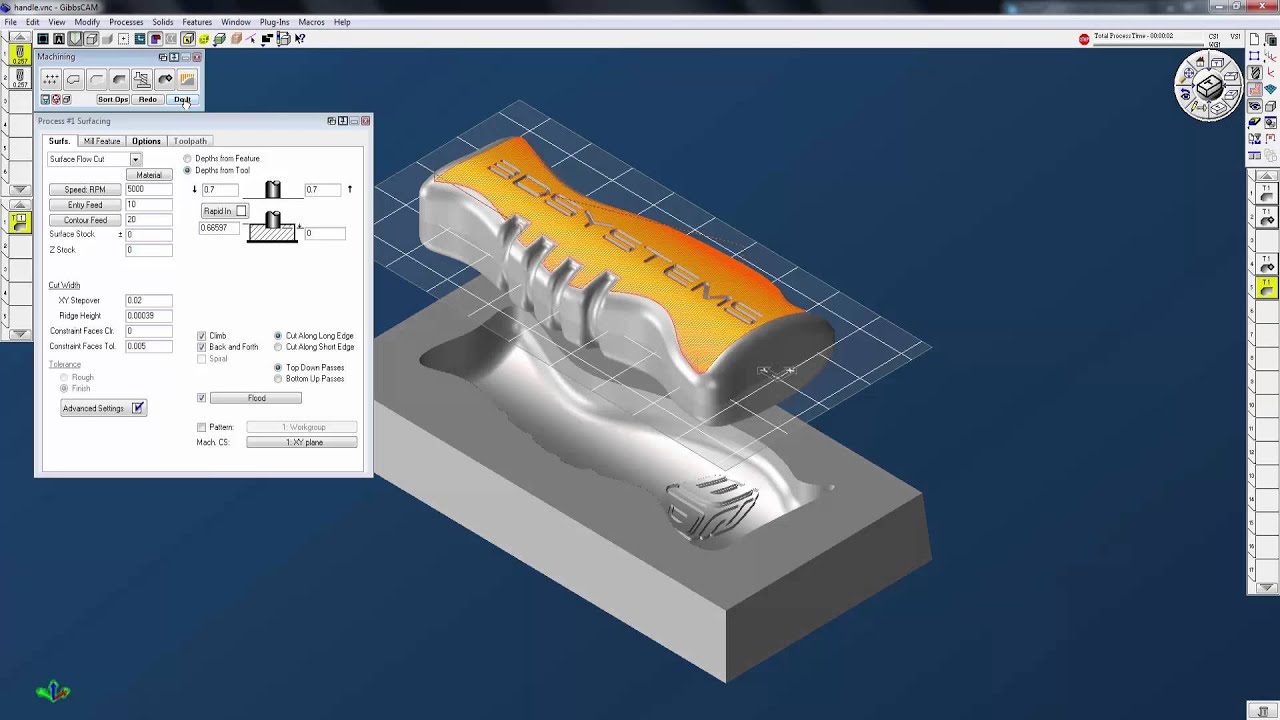Viewport: 1280px width, 720px height.
Task: Switch to the Mill Feature tab
Action: coord(102,141)
